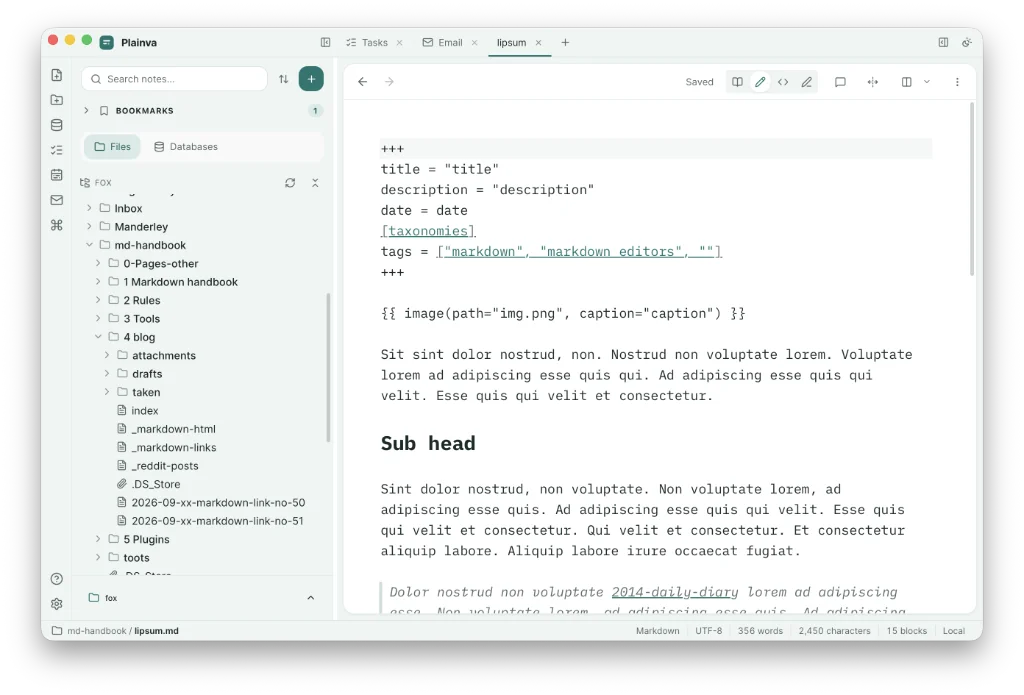Open the sort order icon beside search
This screenshot has width=1024, height=695.
[283, 79]
